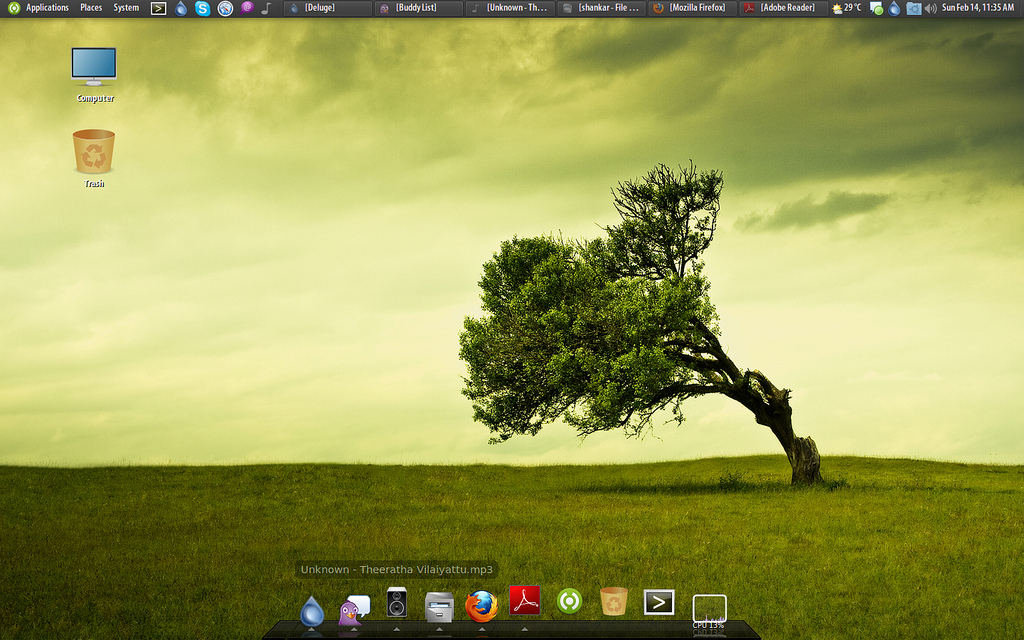
Task: Open the volume control speaker icon
Action: point(931,8)
